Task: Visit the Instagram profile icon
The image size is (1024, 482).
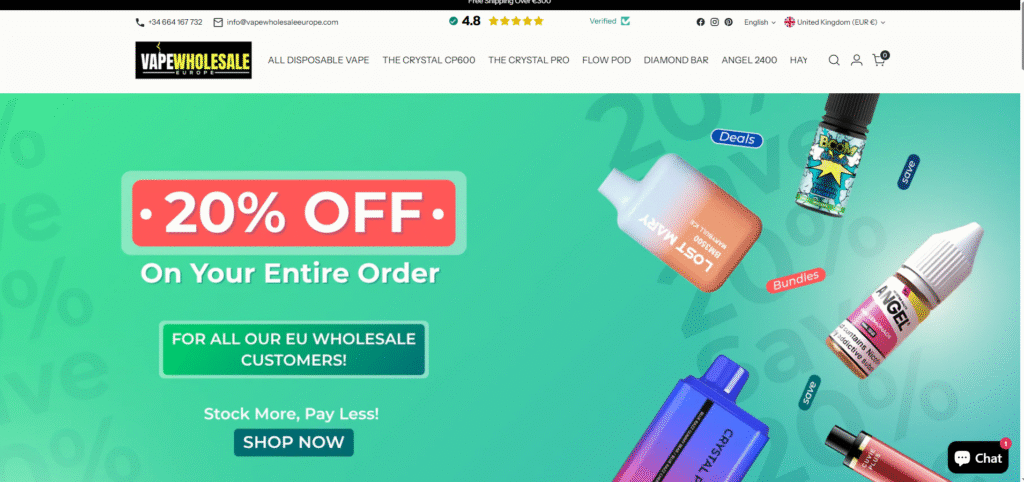Action: (714, 22)
